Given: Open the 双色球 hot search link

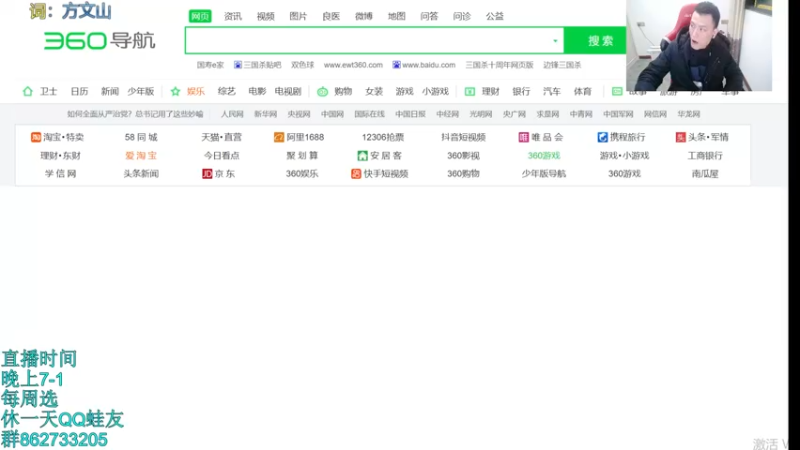Looking at the screenshot, I should [303, 65].
